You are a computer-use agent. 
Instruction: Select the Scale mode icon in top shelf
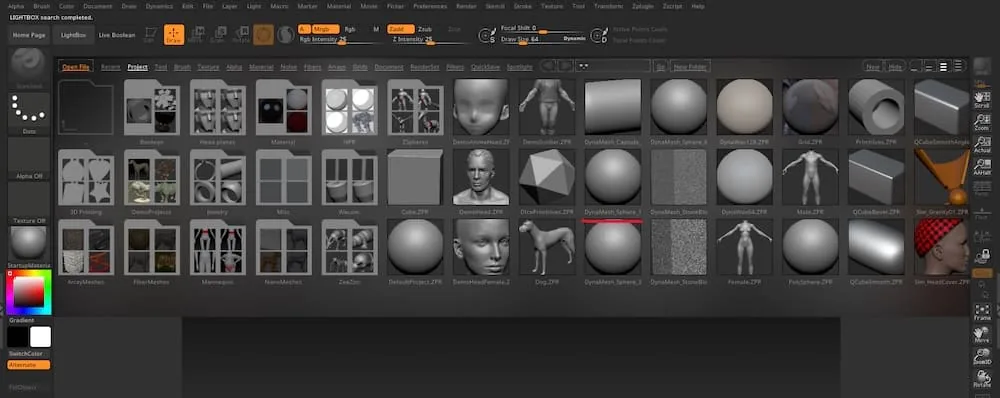pyautogui.click(x=219, y=34)
